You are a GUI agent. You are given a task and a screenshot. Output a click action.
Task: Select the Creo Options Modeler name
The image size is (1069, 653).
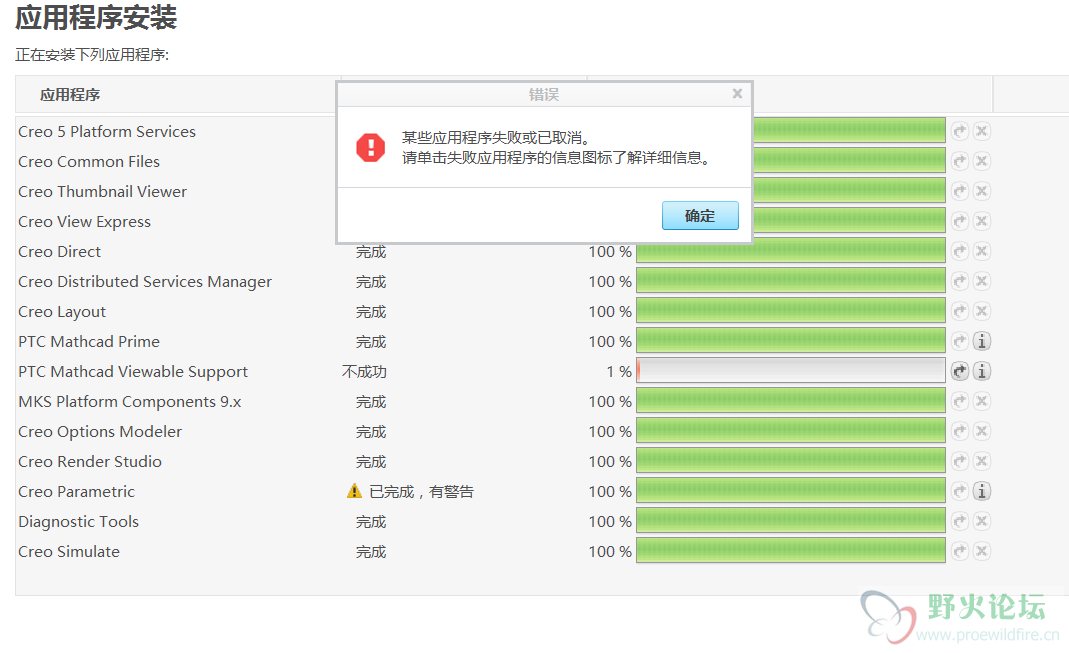(x=100, y=431)
